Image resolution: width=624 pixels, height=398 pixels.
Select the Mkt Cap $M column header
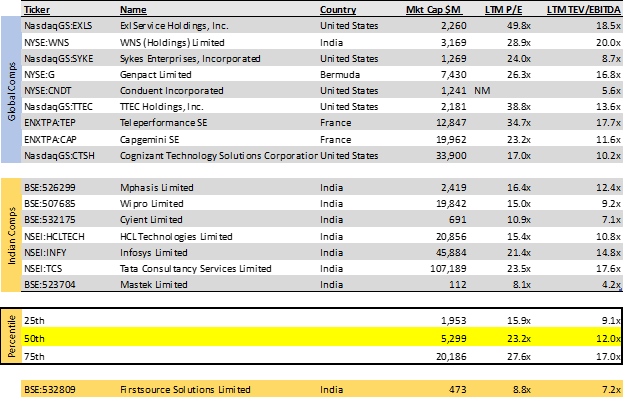[433, 10]
